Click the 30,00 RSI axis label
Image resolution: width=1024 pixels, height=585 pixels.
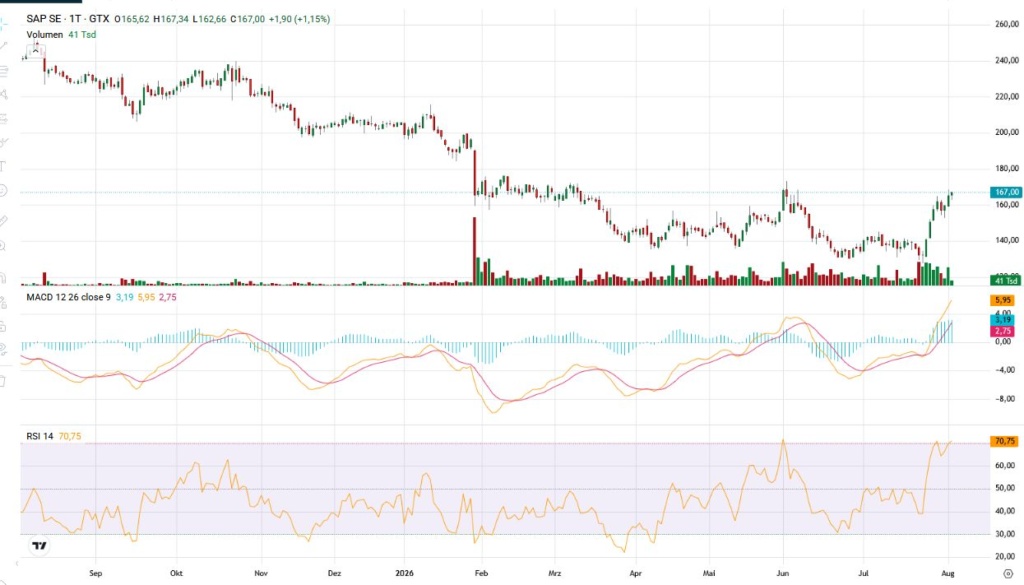coord(1005,534)
